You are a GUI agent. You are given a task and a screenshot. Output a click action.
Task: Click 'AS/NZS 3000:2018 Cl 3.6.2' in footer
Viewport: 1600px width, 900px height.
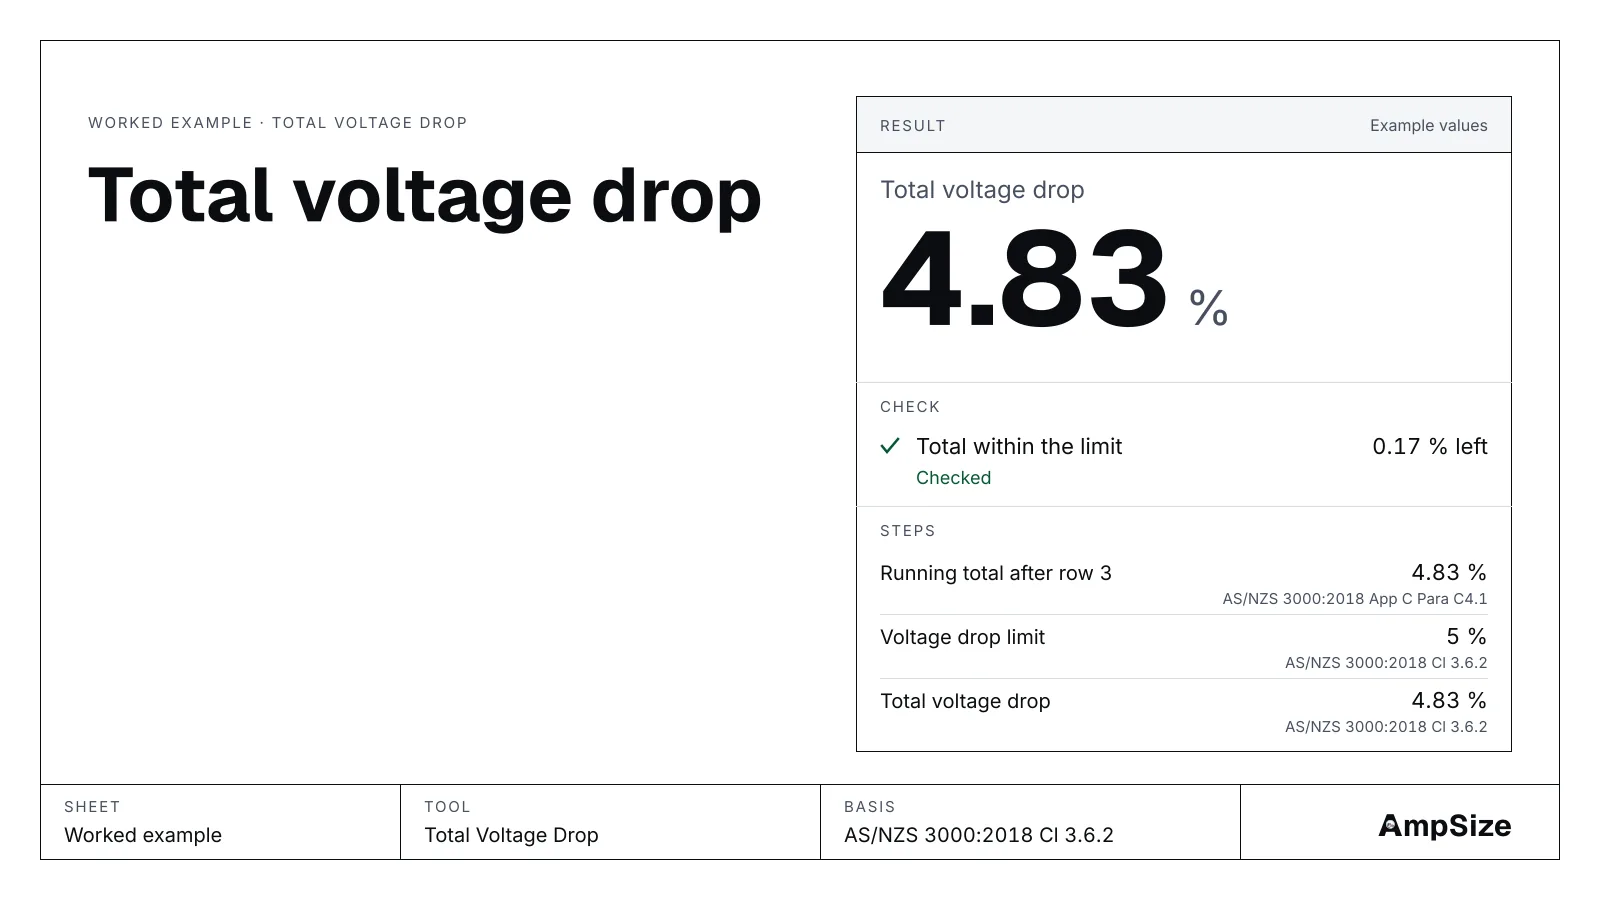click(x=979, y=835)
